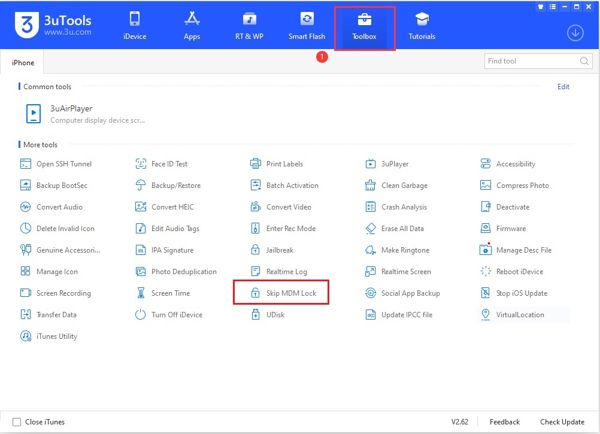Launch 3uPlayer tool
600x434 pixels.
coord(387,164)
